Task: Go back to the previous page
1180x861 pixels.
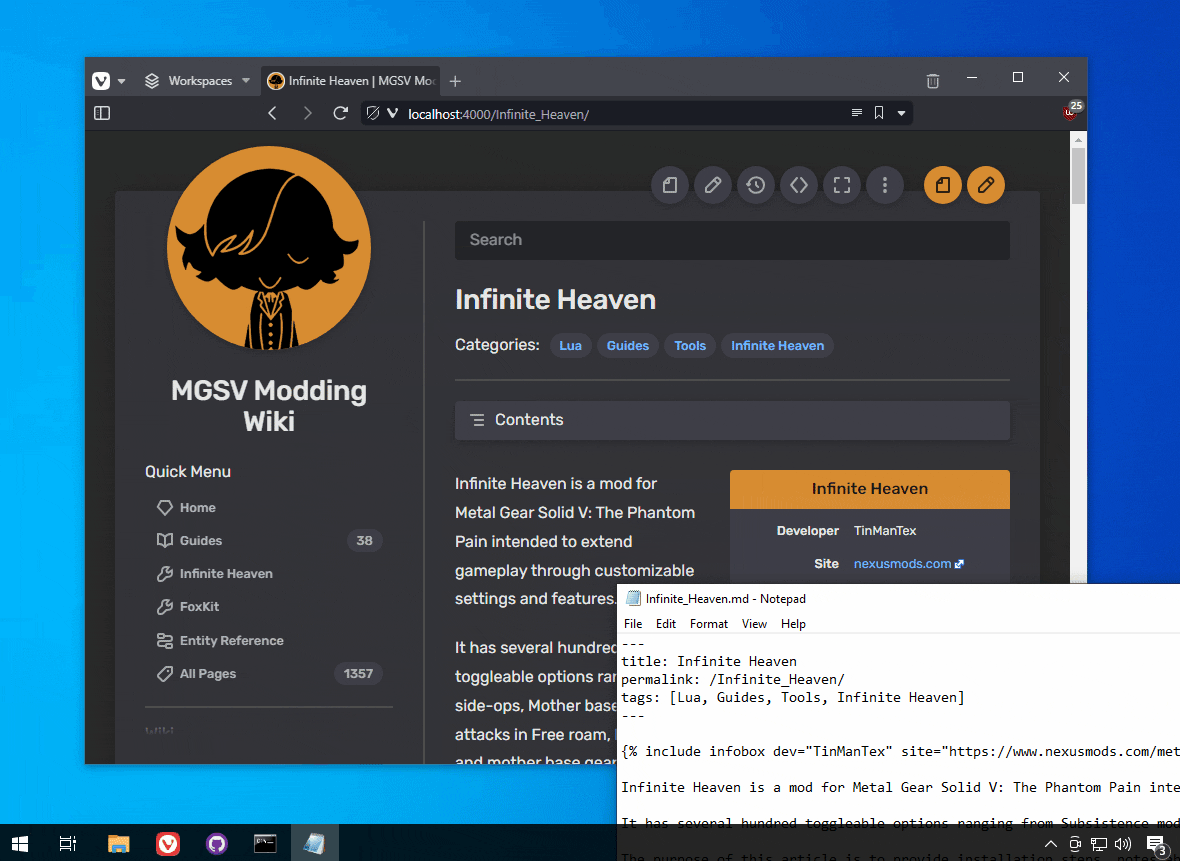Action: (272, 113)
